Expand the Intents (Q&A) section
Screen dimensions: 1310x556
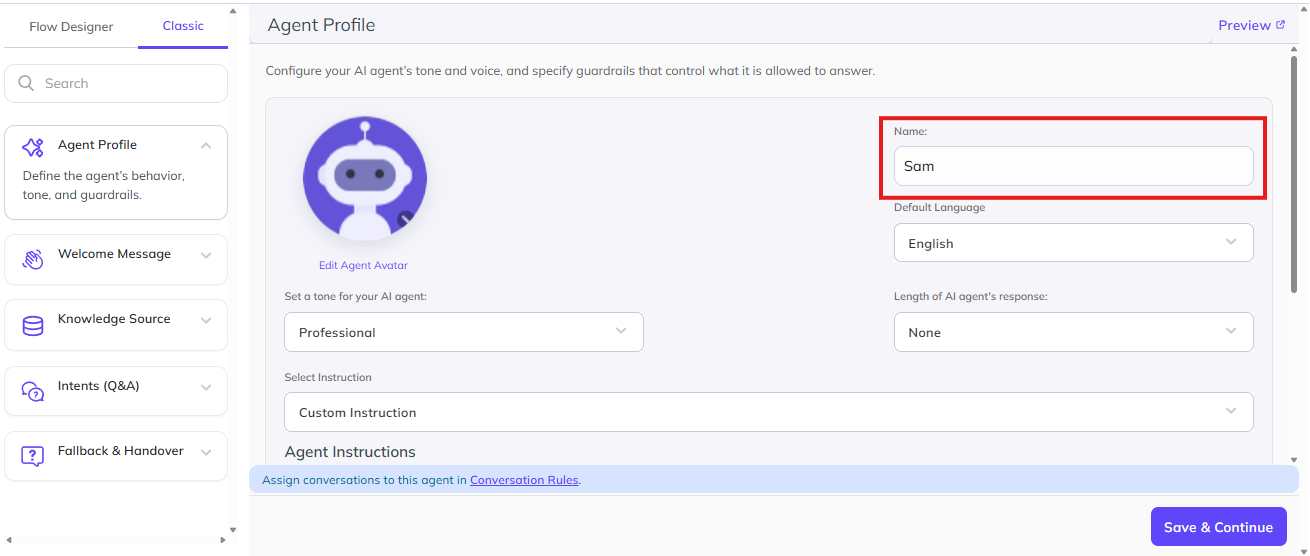[x=206, y=387]
